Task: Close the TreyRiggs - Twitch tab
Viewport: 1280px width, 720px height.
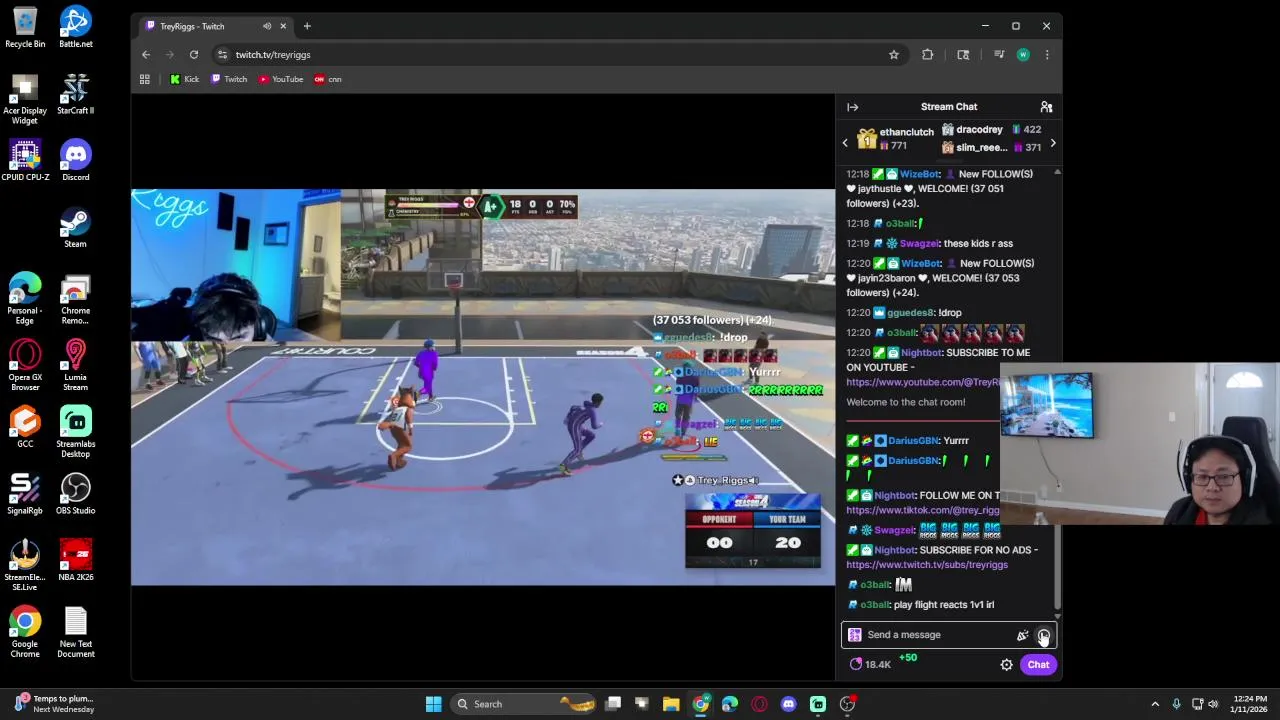Action: [283, 26]
